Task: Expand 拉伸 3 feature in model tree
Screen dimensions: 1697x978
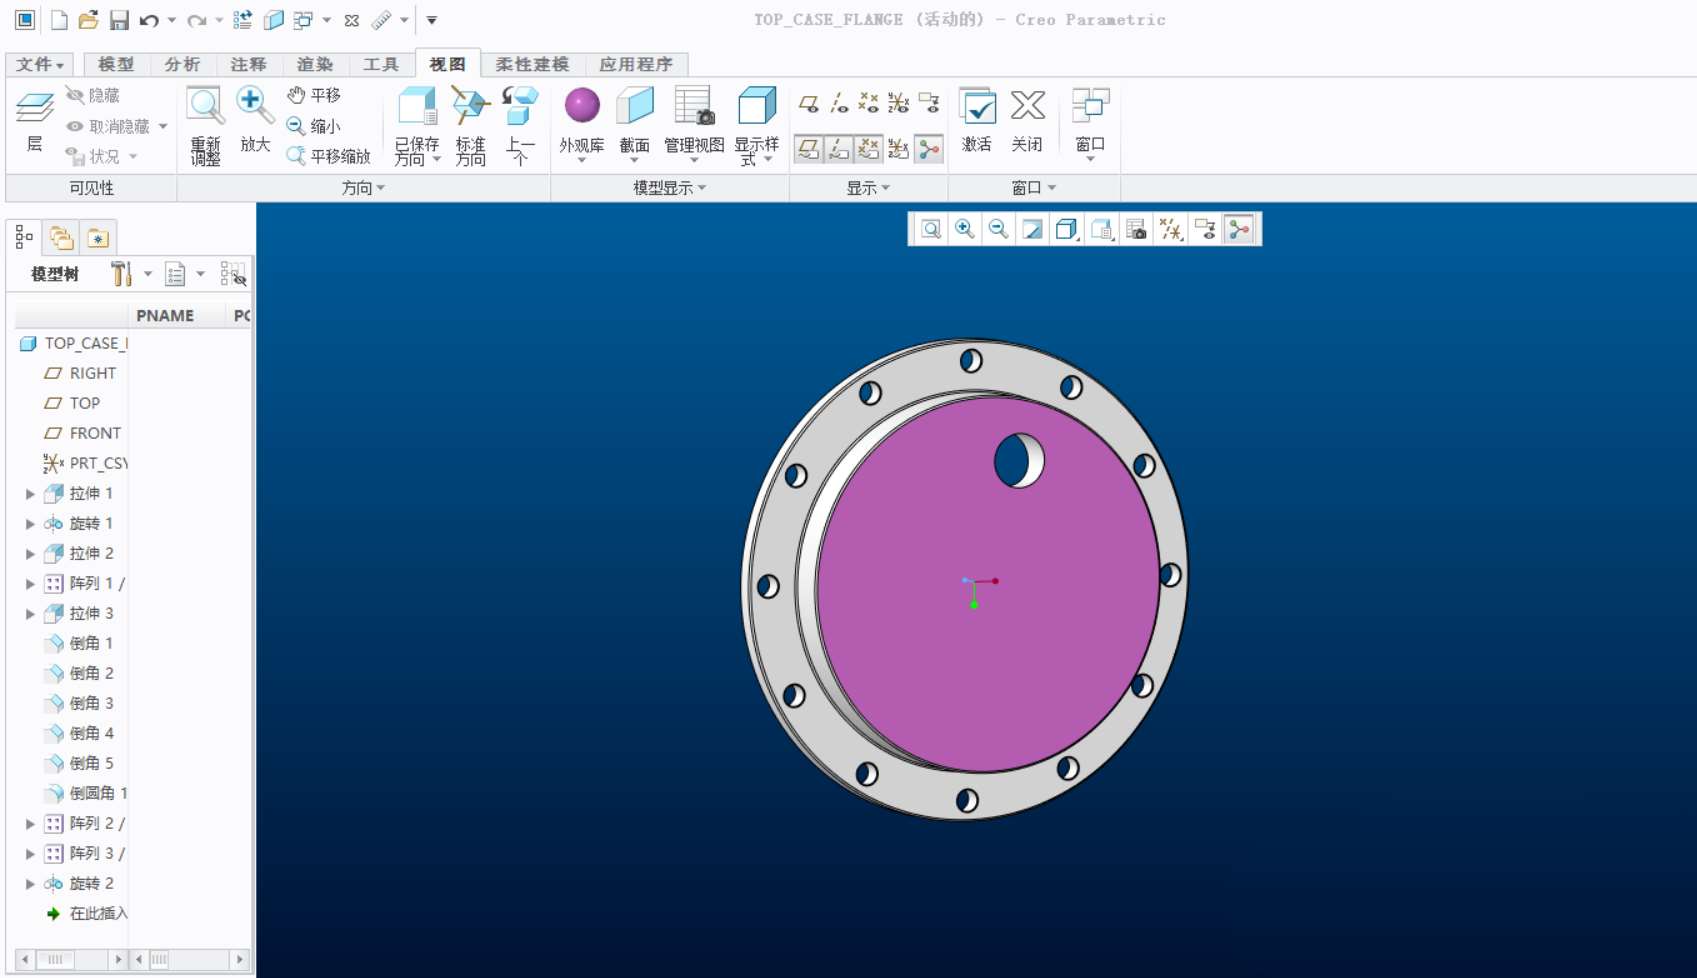Action: coord(30,614)
